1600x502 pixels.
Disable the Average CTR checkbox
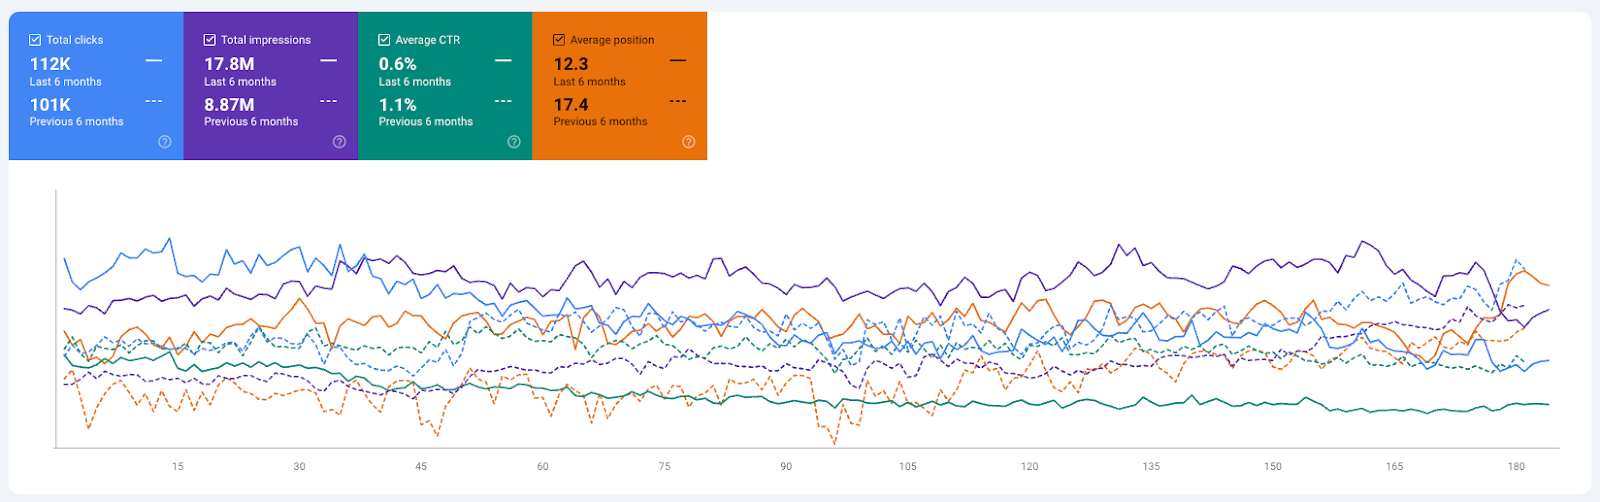point(384,40)
